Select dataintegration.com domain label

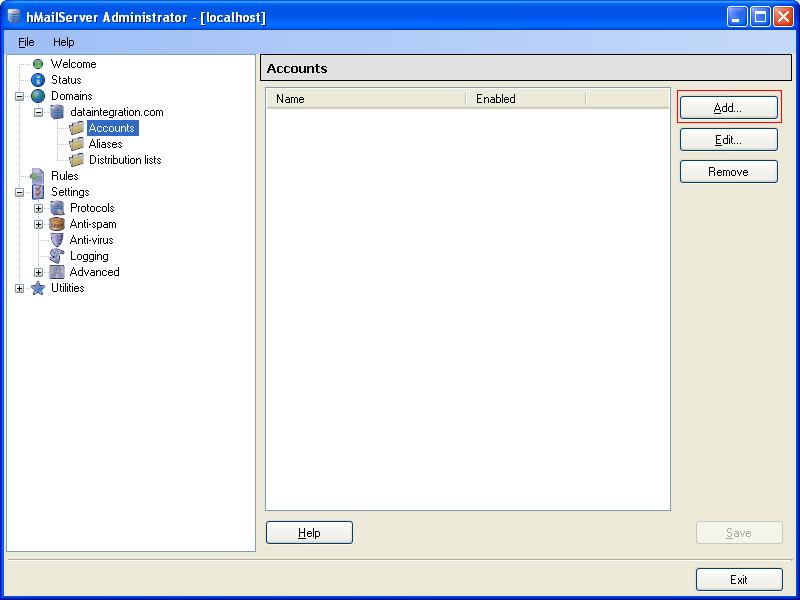coord(117,112)
